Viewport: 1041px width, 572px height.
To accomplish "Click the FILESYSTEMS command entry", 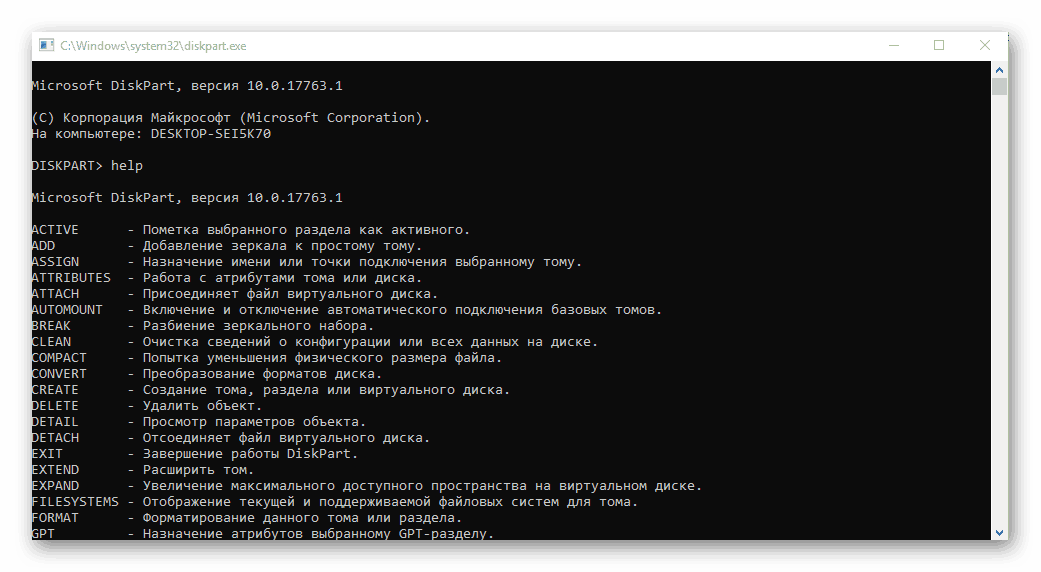I will click(x=335, y=502).
